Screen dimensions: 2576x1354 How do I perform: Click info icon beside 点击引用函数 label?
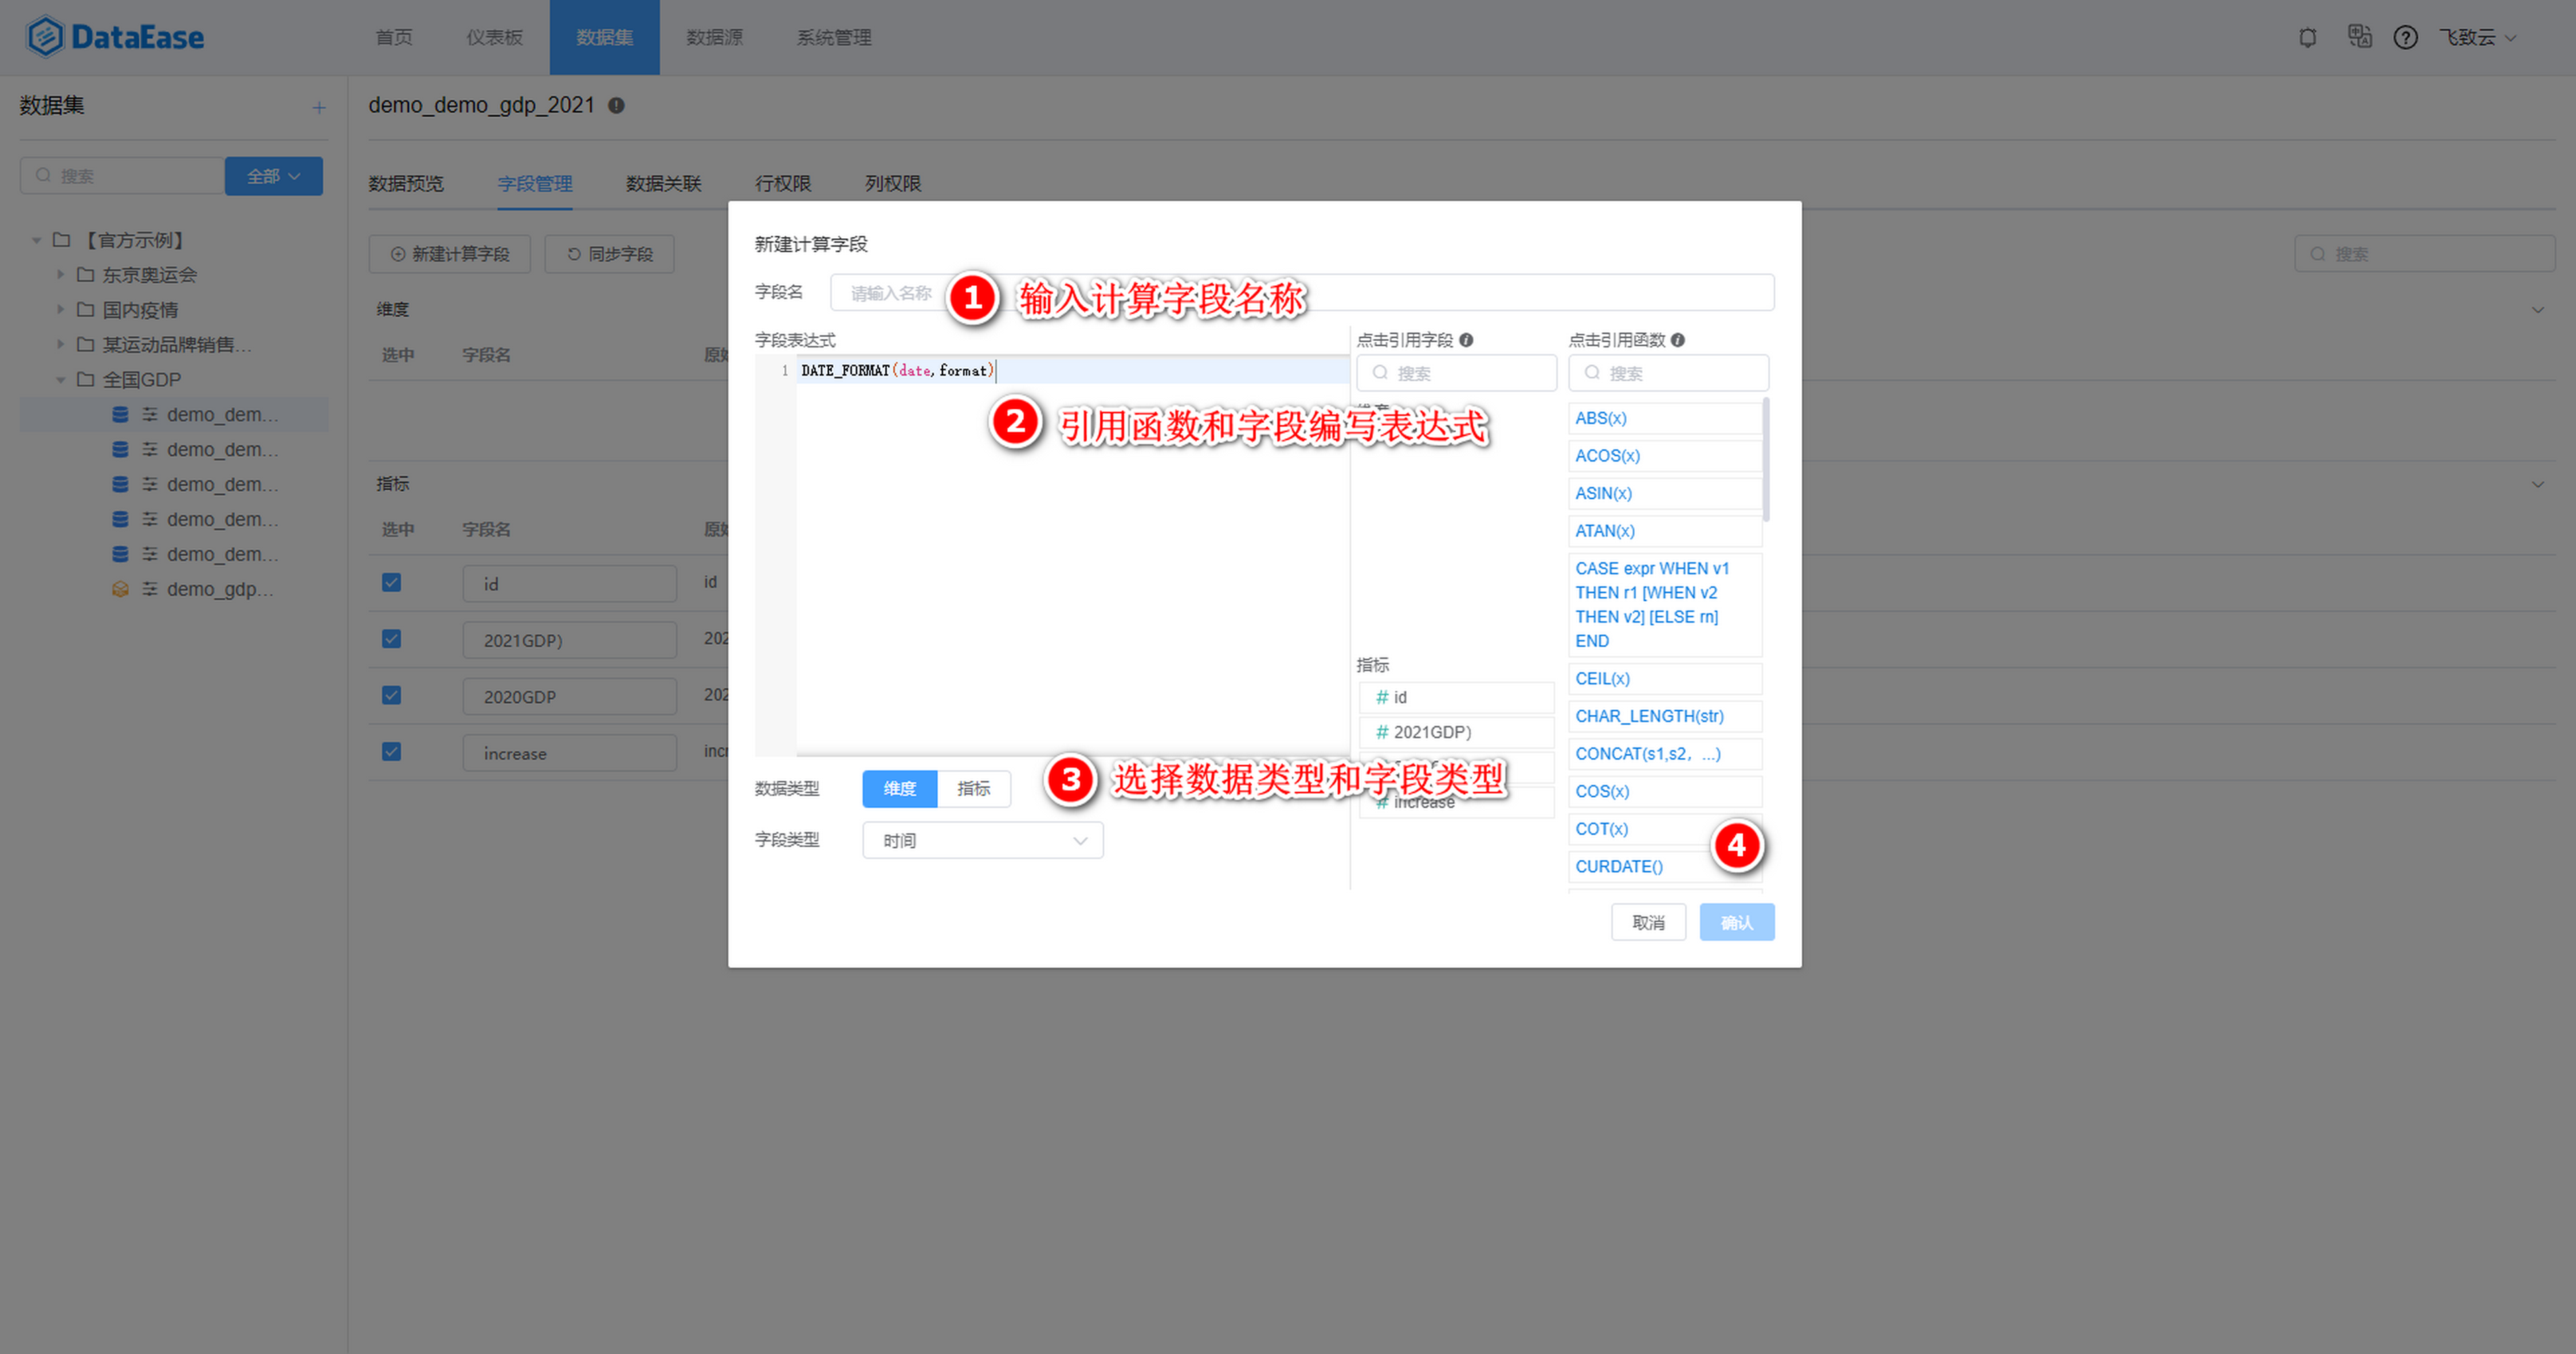1678,340
